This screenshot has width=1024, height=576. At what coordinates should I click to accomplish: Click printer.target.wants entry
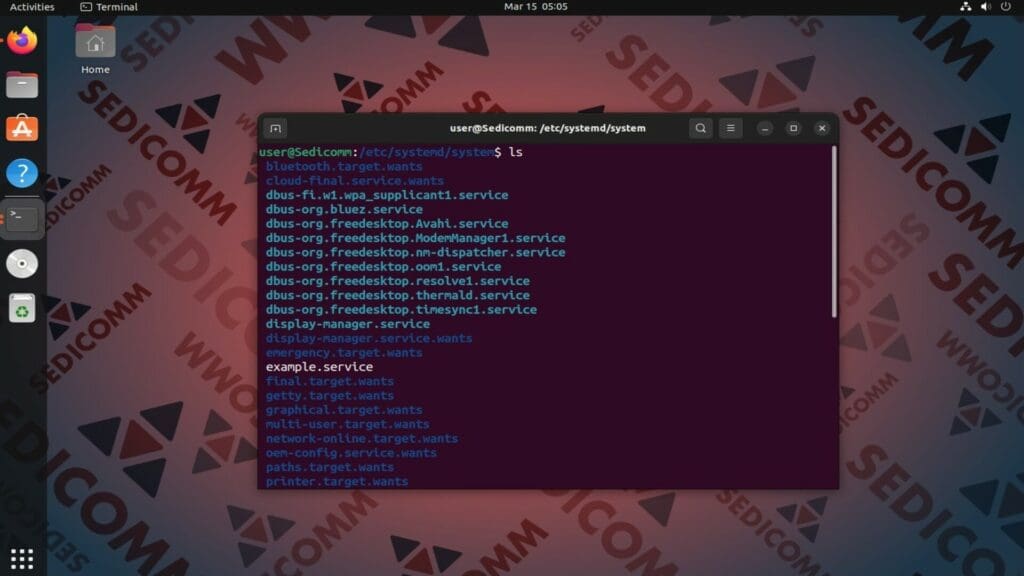tap(337, 482)
